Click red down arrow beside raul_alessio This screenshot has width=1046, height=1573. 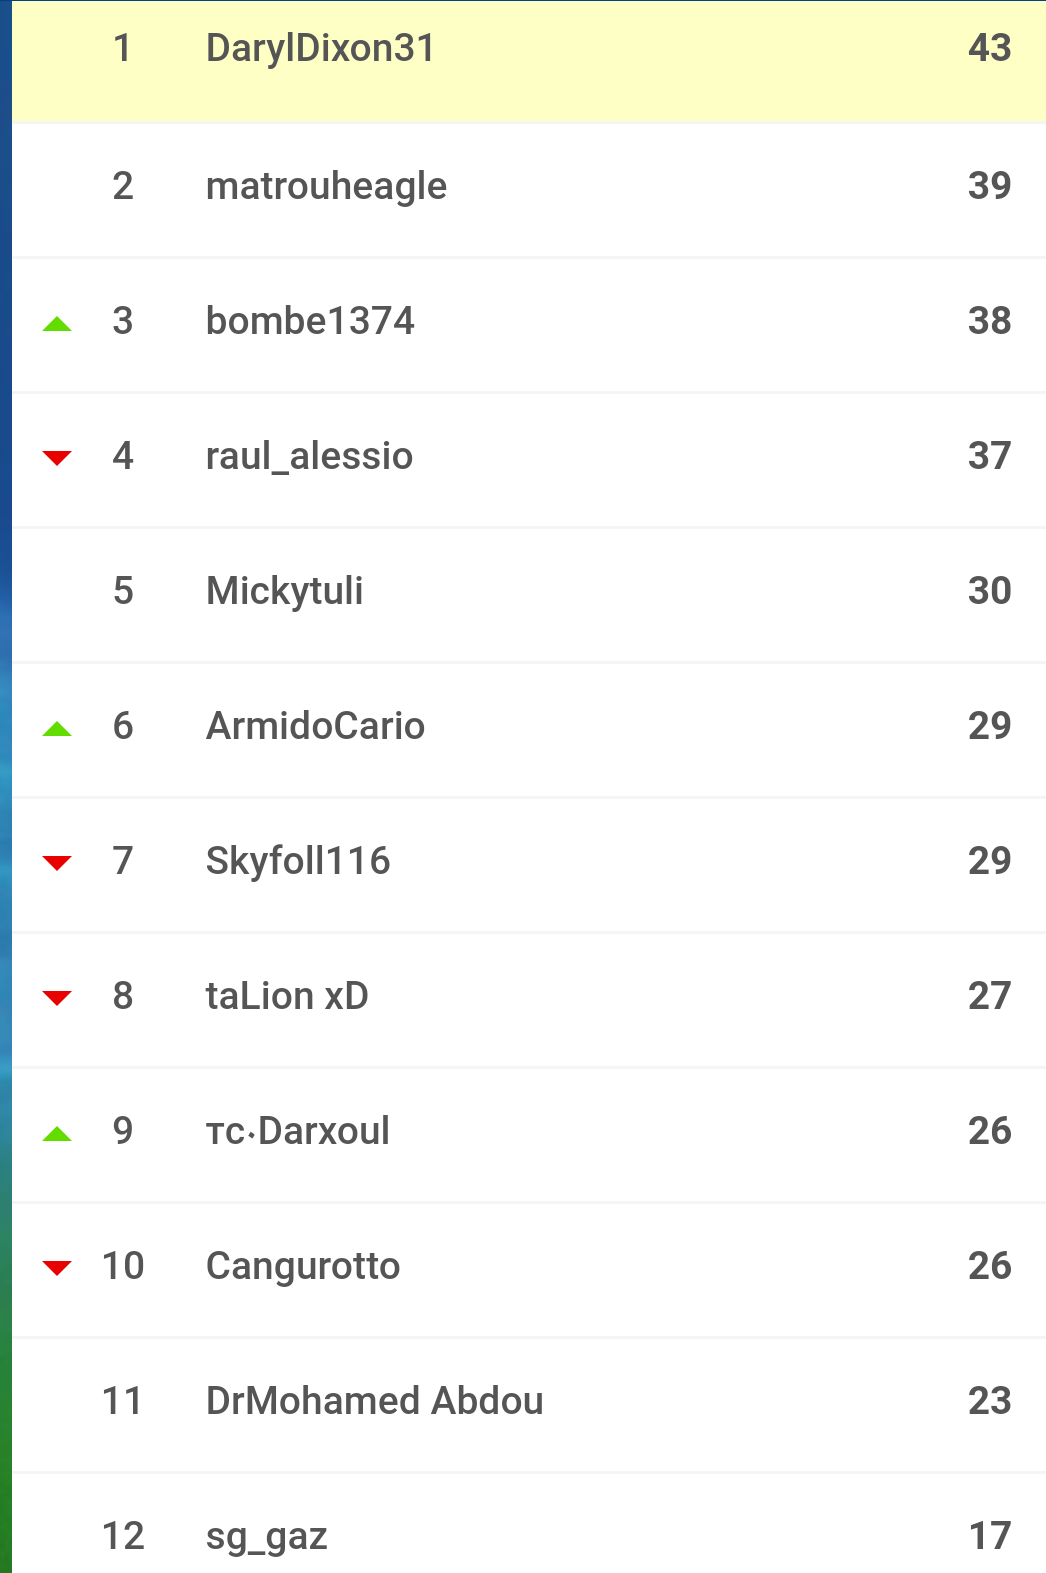click(x=57, y=458)
